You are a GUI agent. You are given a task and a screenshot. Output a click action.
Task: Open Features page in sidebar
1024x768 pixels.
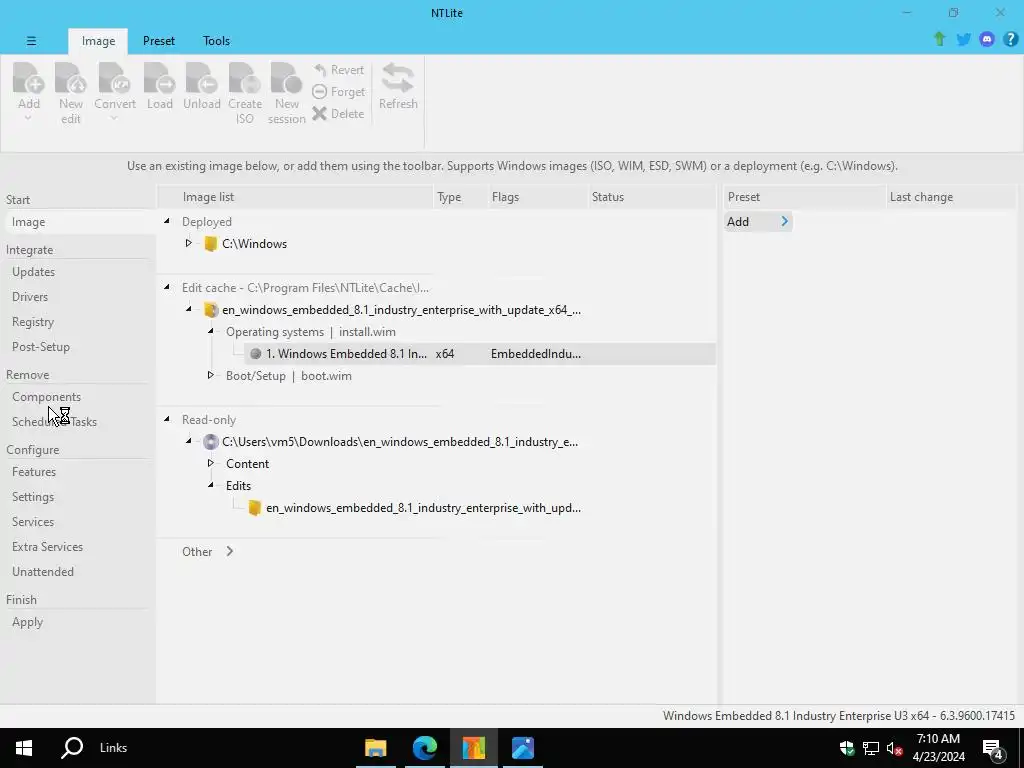point(34,472)
